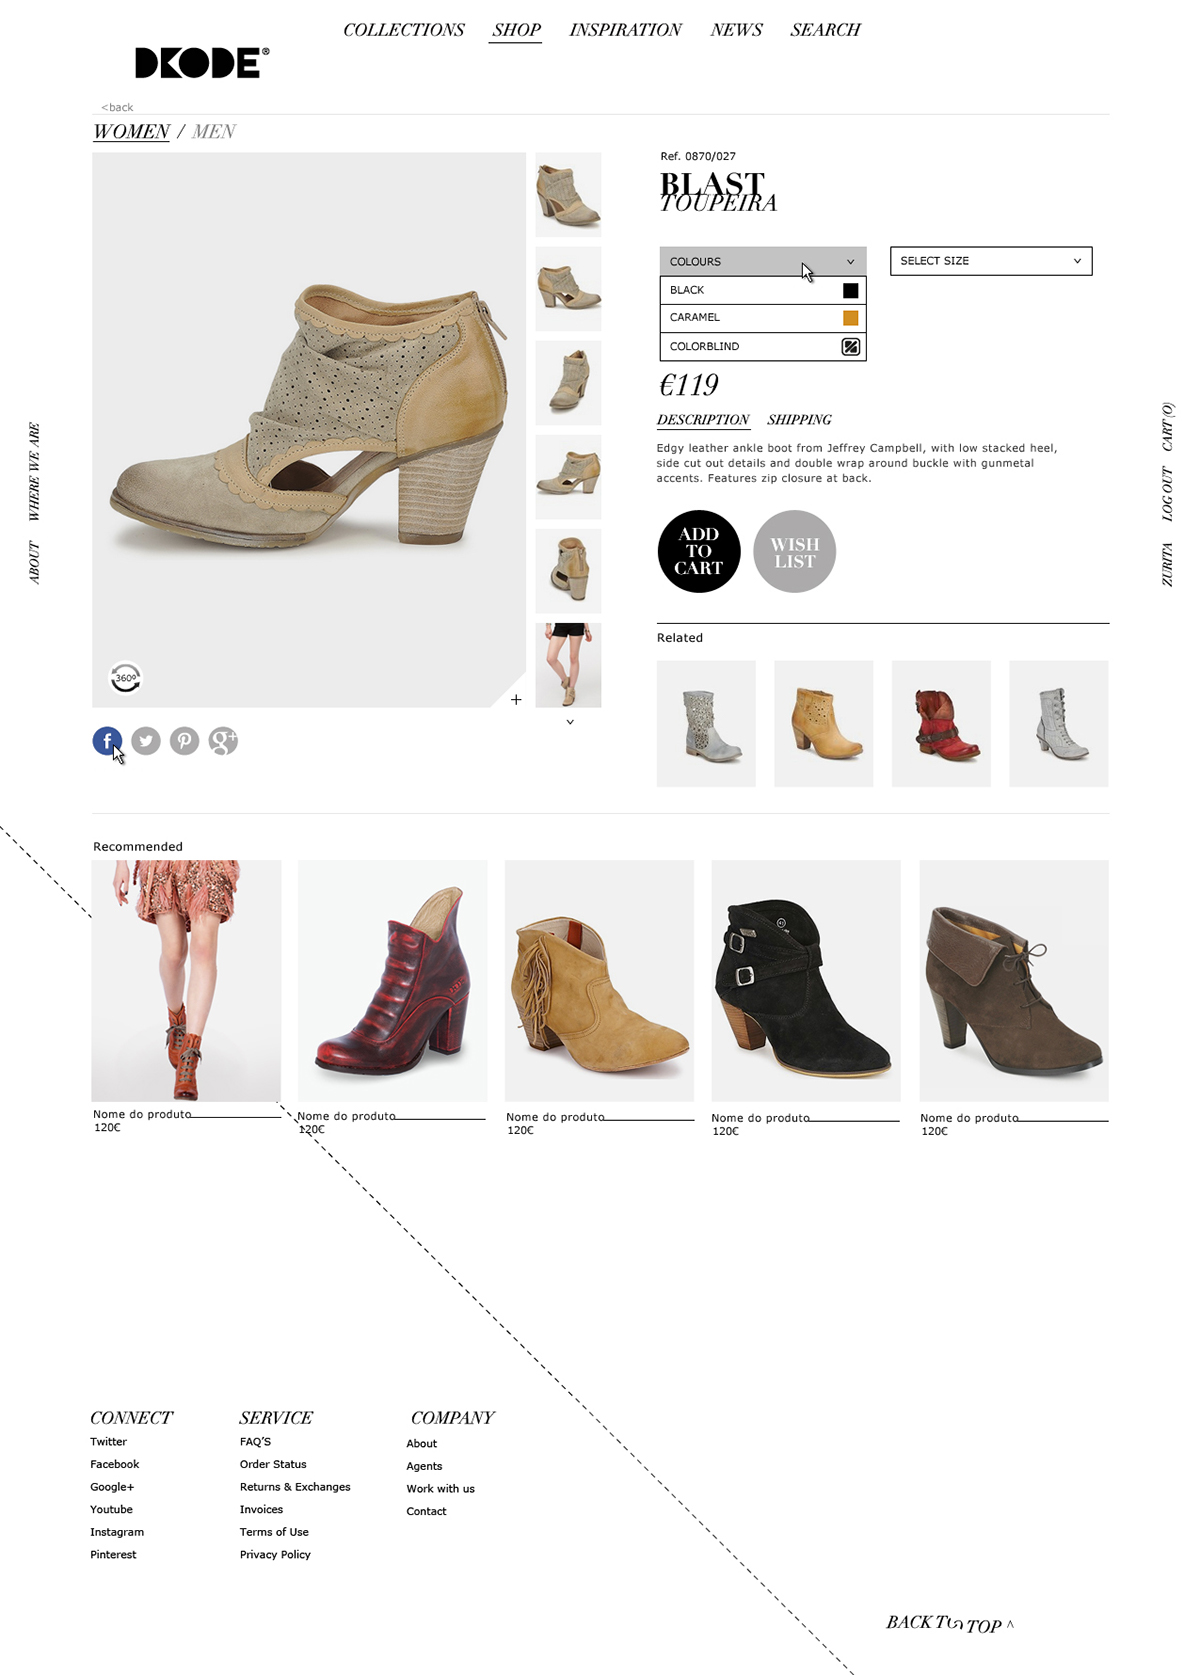Add the boot to cart
The height and width of the screenshot is (1675, 1200).
[x=699, y=551]
